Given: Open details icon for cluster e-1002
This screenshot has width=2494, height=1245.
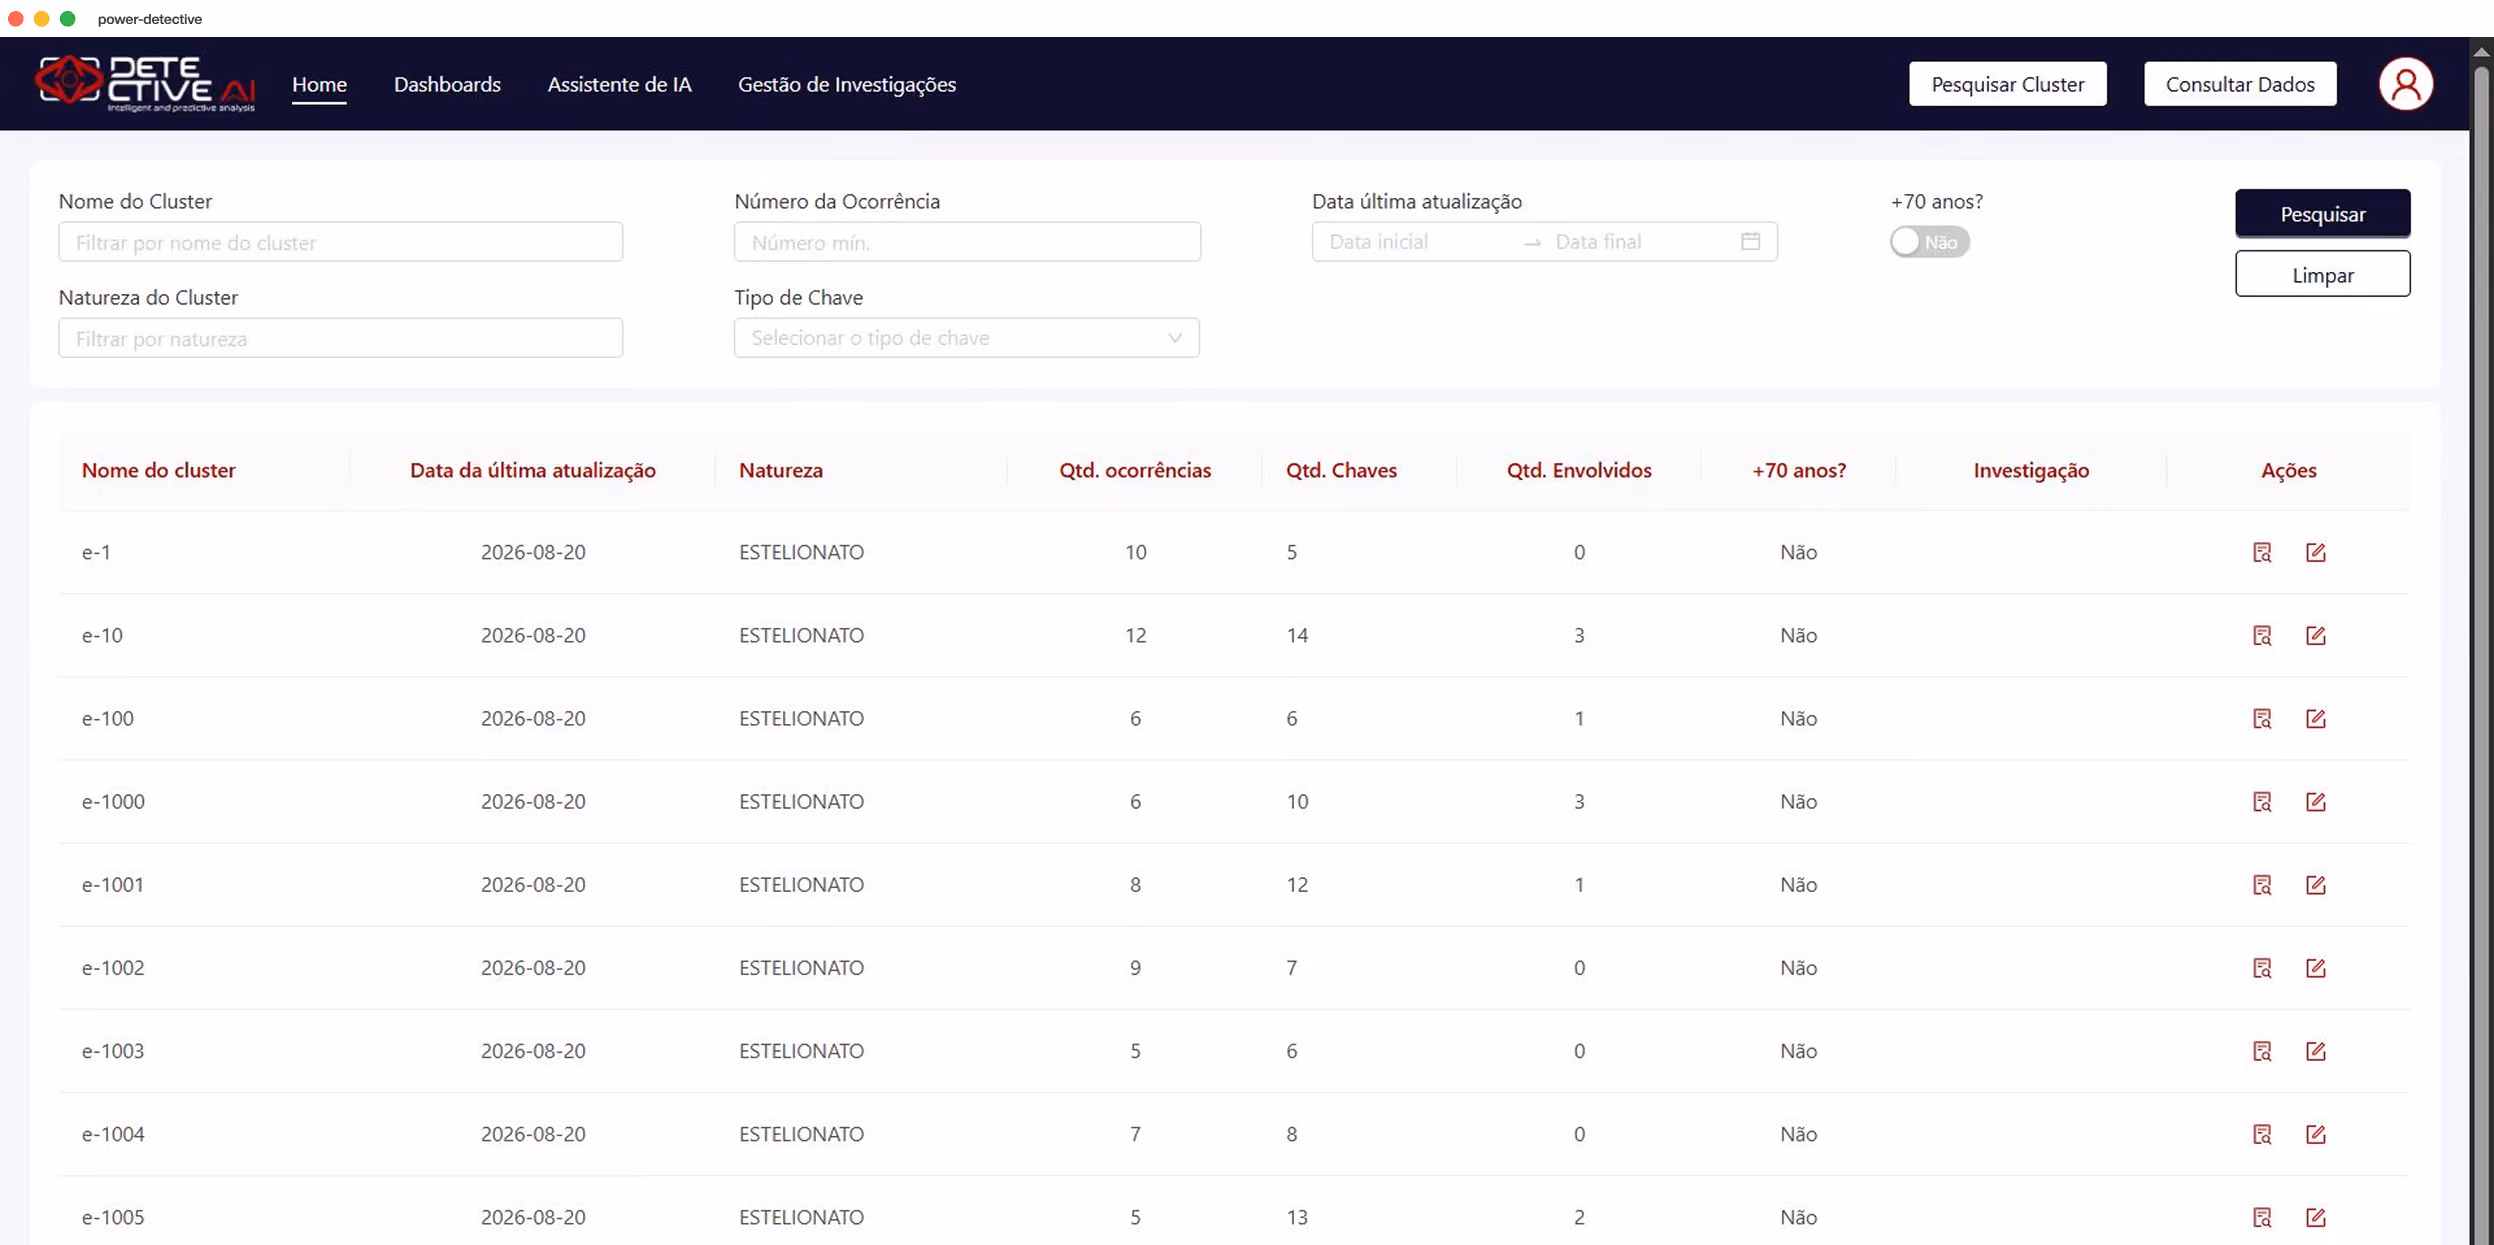Looking at the screenshot, I should pos(2262,967).
